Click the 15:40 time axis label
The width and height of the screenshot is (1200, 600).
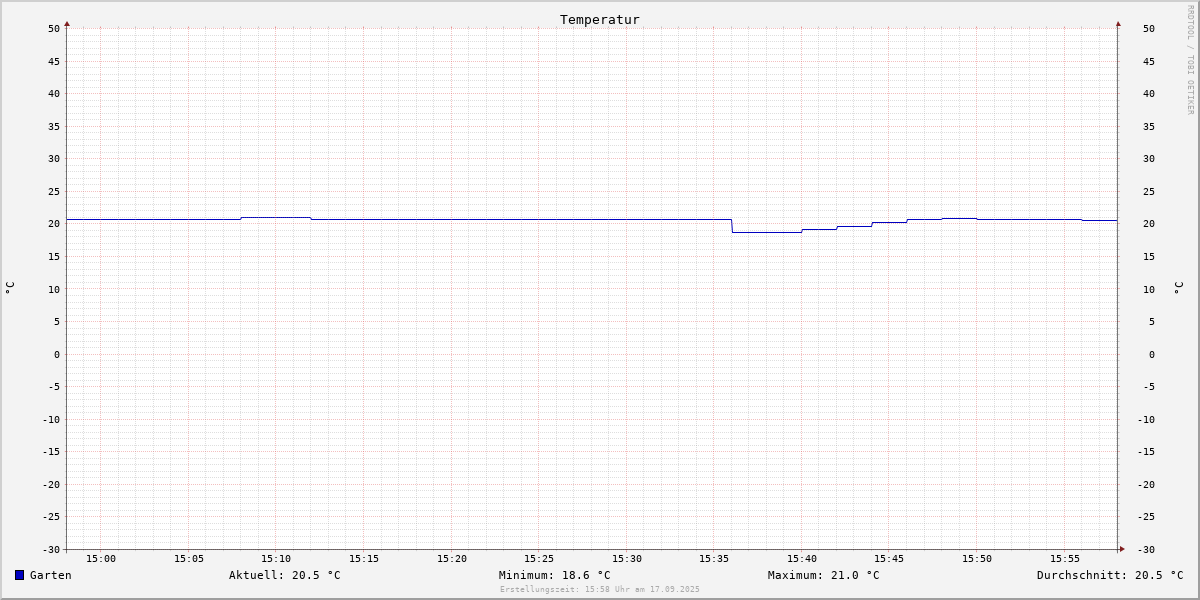(802, 558)
